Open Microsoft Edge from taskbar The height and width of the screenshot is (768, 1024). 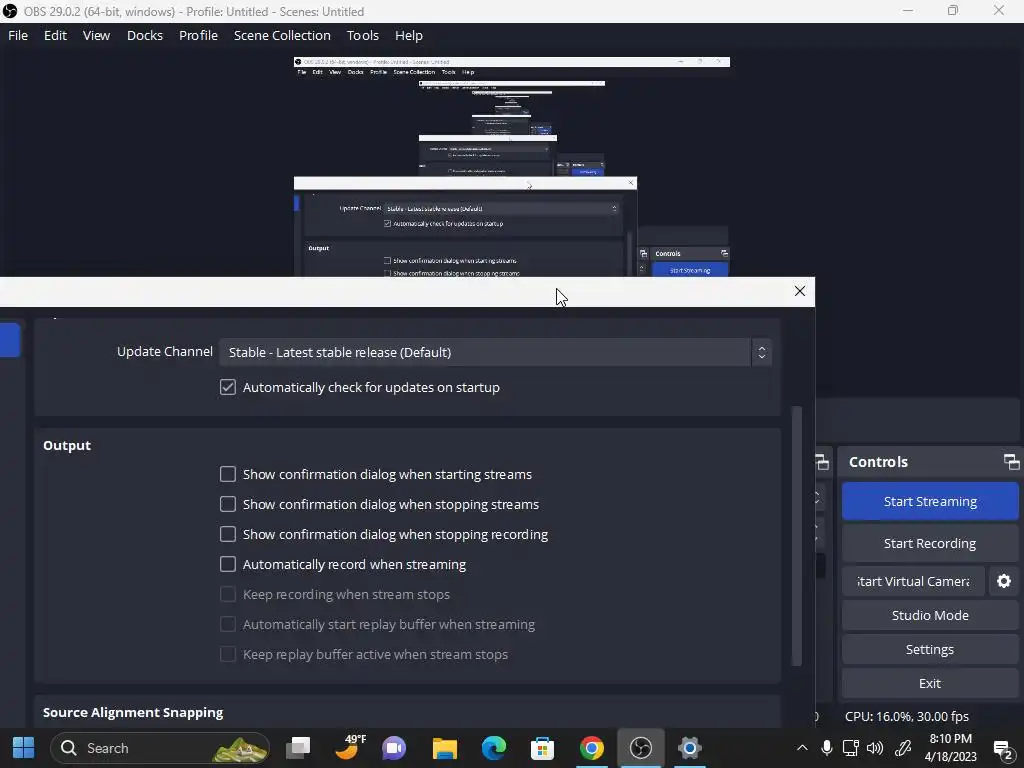coord(494,748)
